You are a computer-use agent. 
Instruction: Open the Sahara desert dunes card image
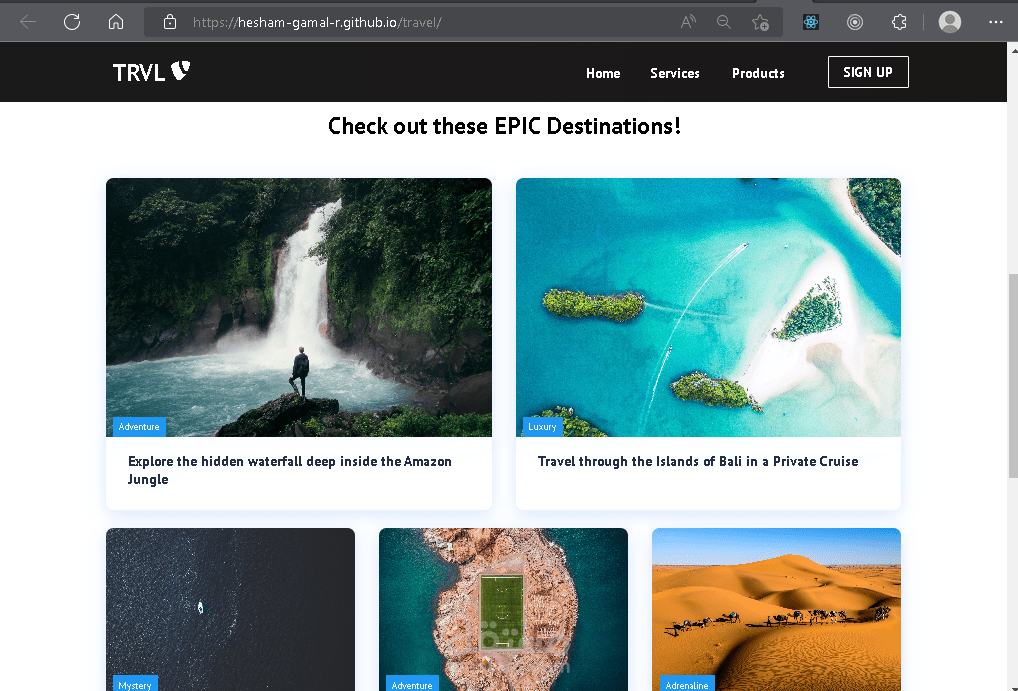(776, 609)
